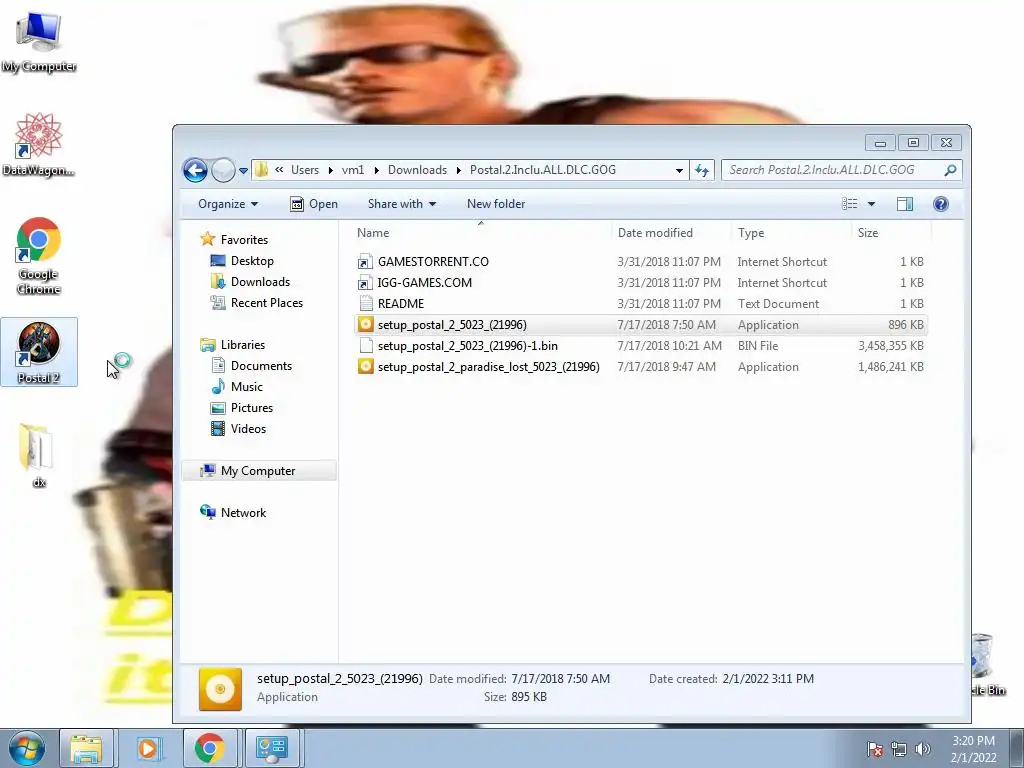Click the large installer thumbnail in the details pane
Viewport: 1024px width, 768px height.
(x=220, y=689)
